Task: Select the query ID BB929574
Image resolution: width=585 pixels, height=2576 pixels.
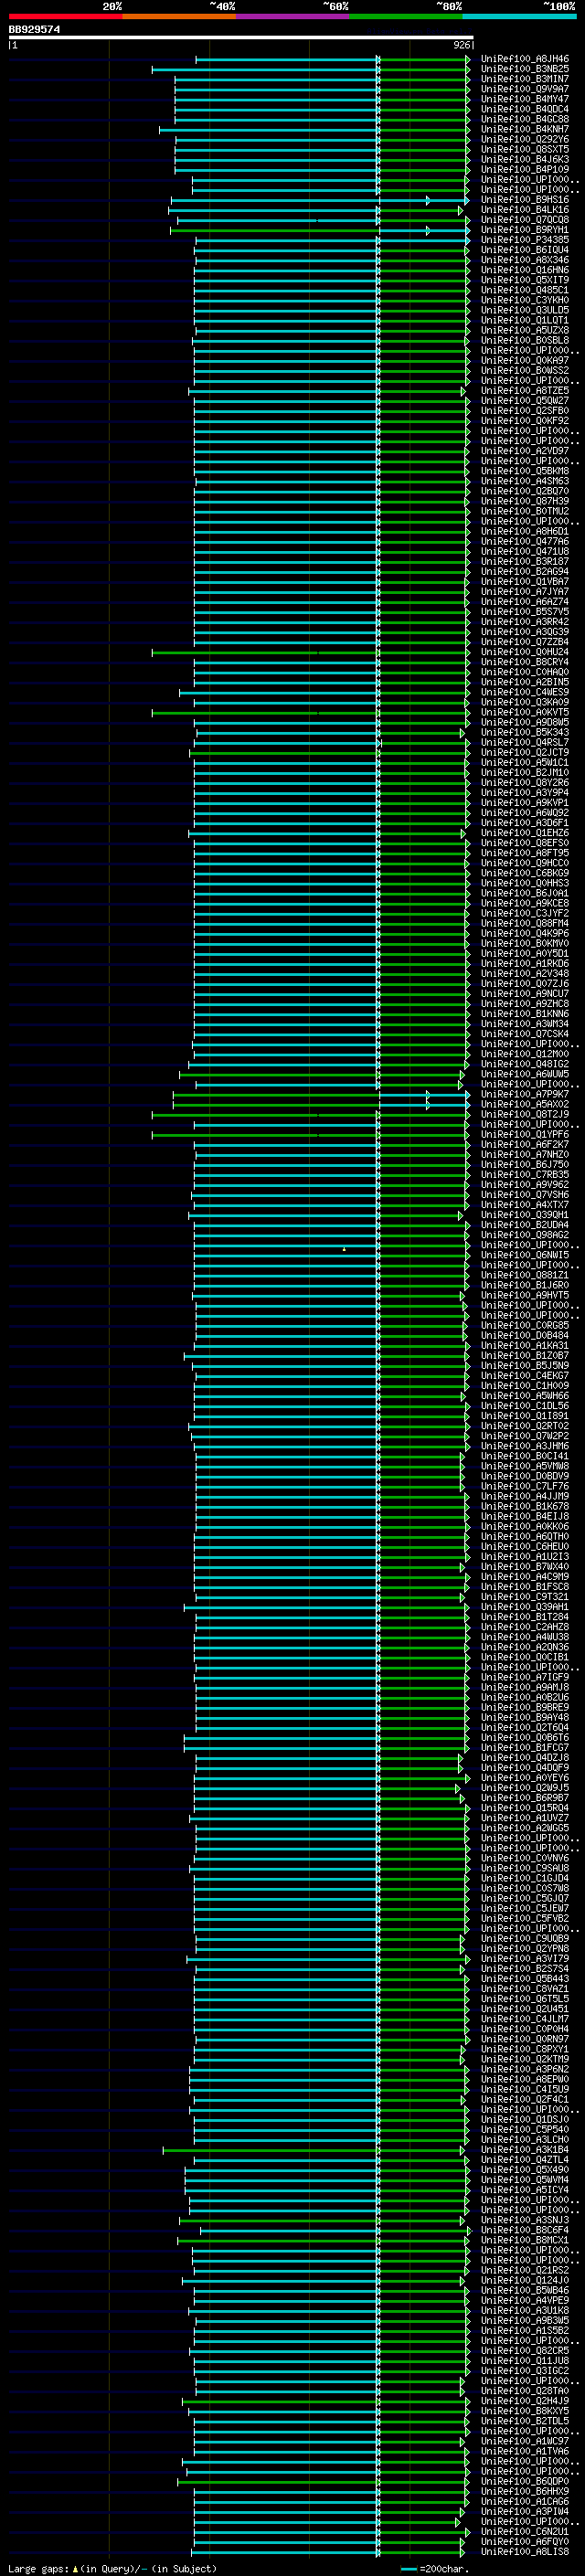Action: pos(34,30)
